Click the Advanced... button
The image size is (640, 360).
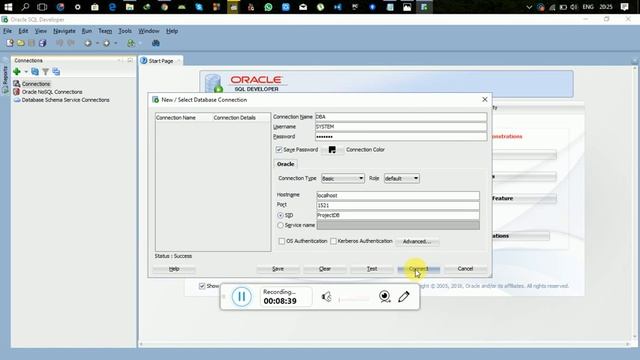click(x=417, y=242)
